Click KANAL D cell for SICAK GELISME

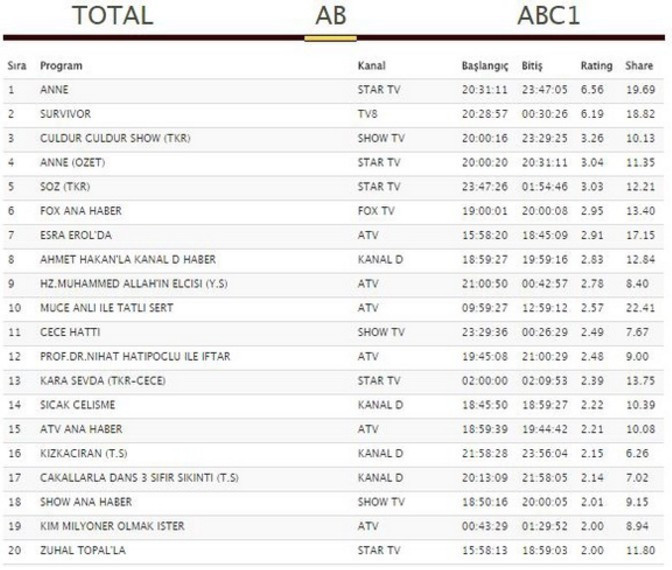pyautogui.click(x=380, y=405)
